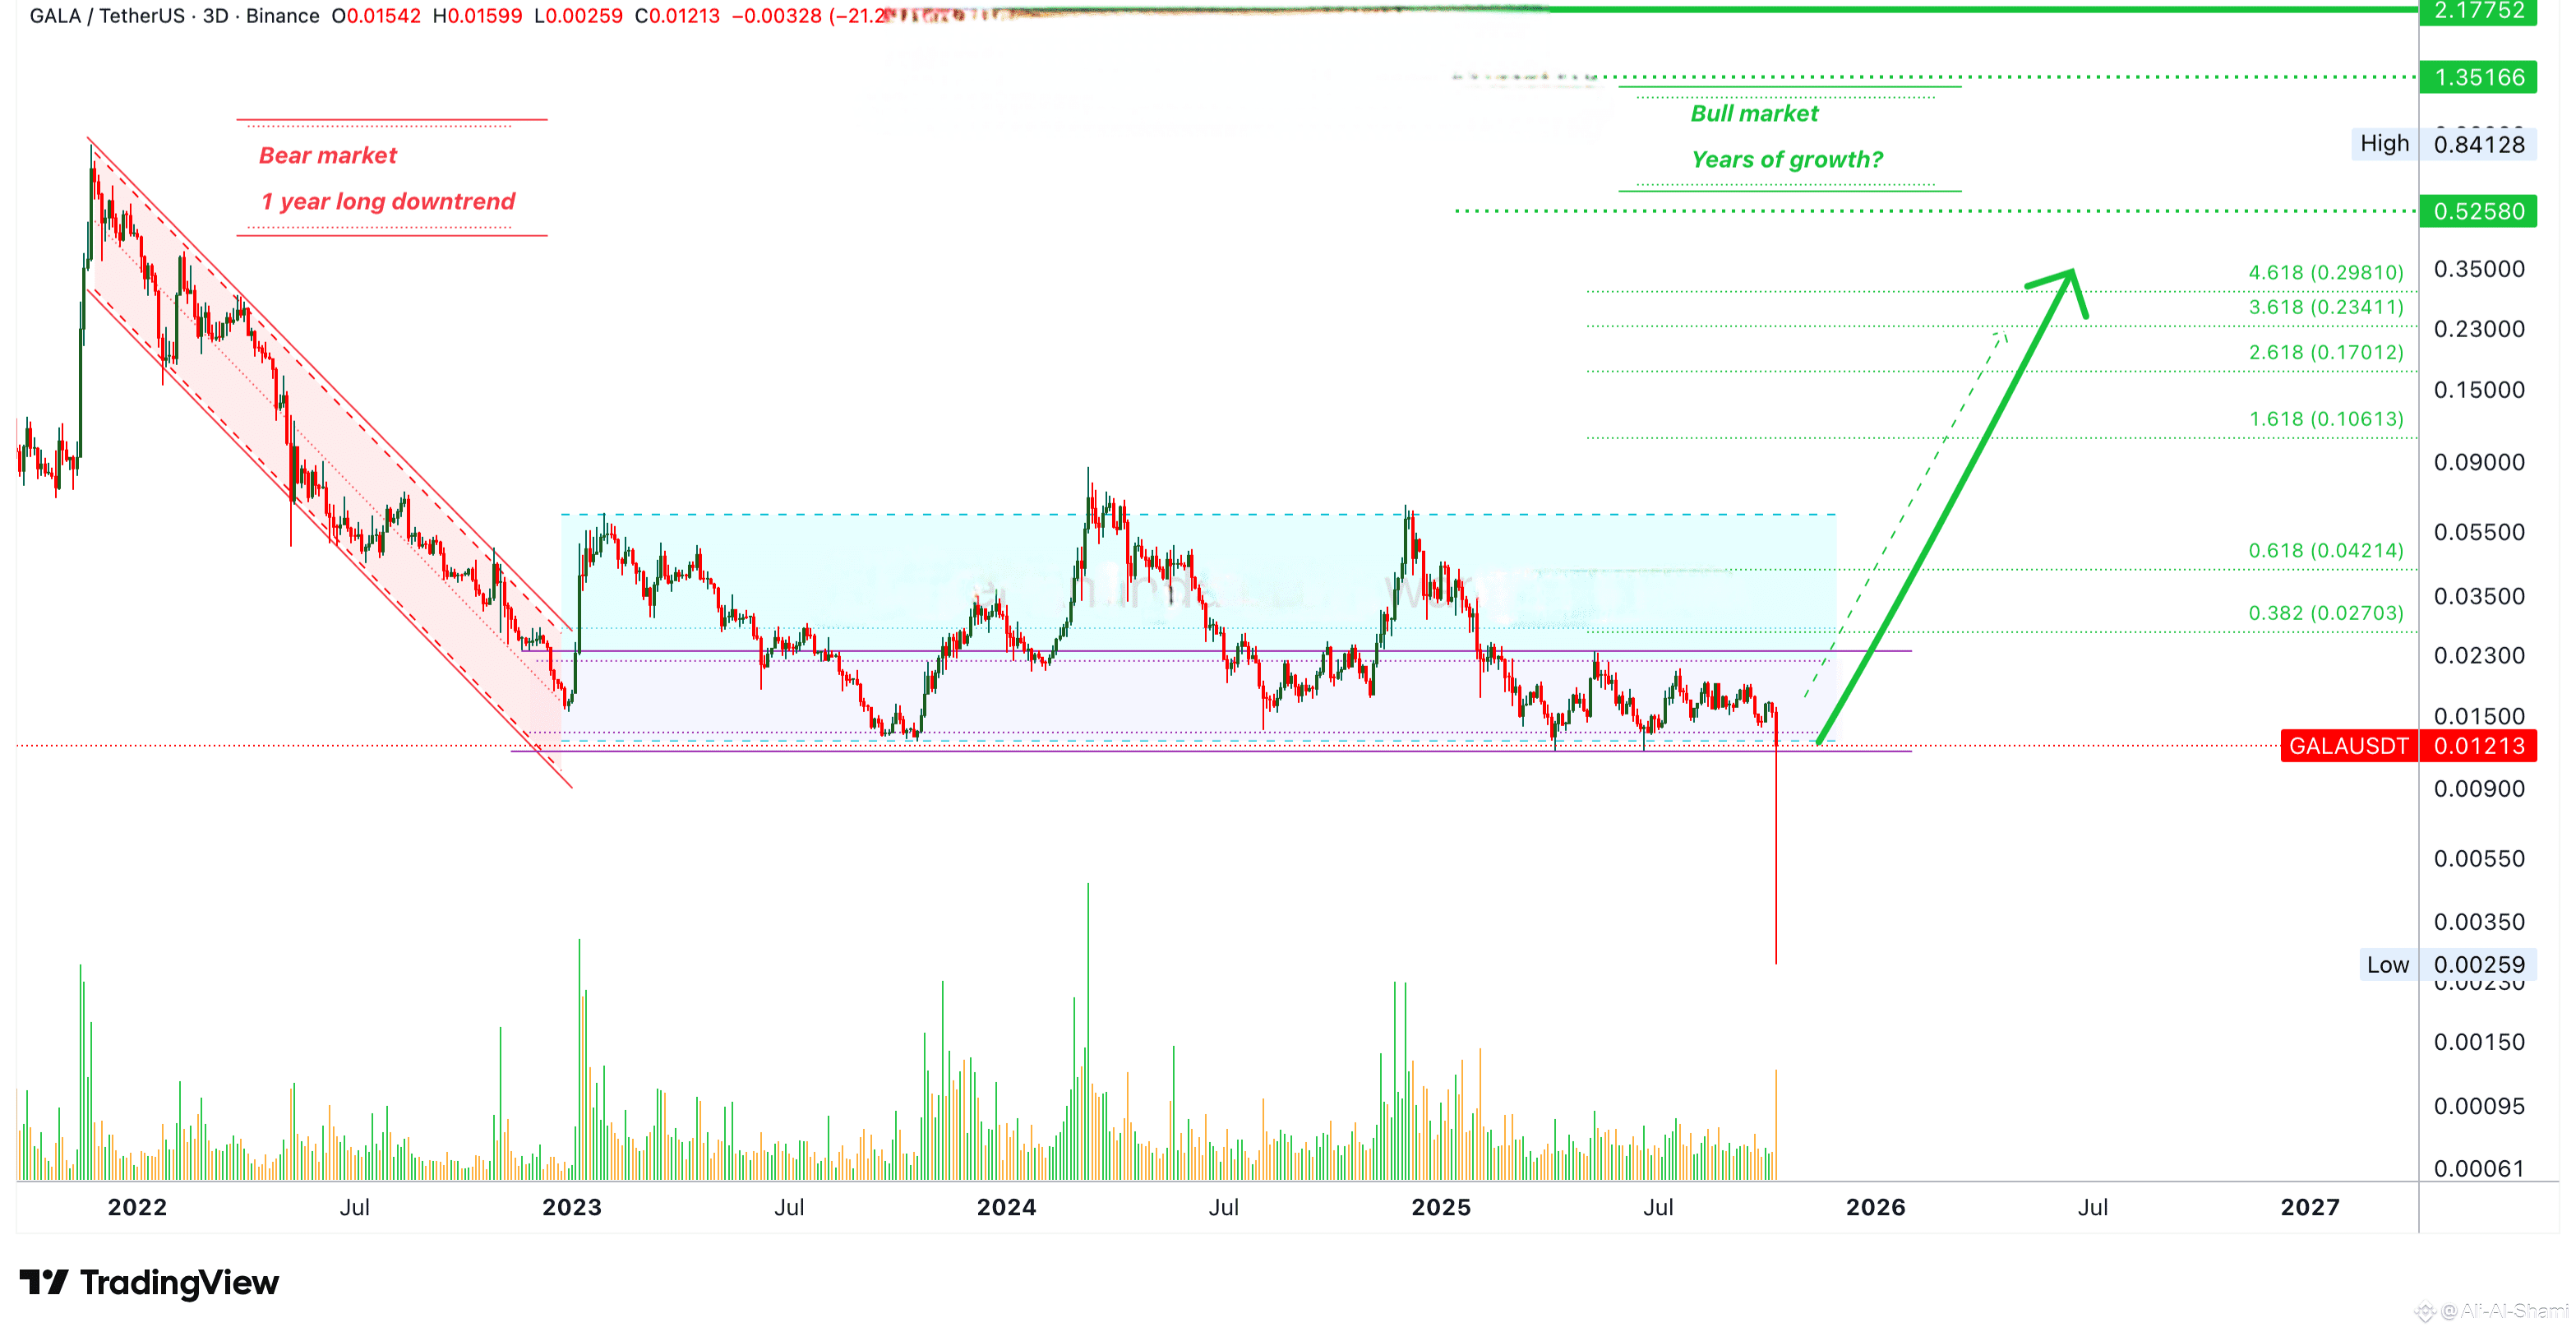Image resolution: width=2576 pixels, height=1332 pixels.
Task: Click the 4.618 (0.29810) Fibonacci label
Action: (x=2325, y=272)
